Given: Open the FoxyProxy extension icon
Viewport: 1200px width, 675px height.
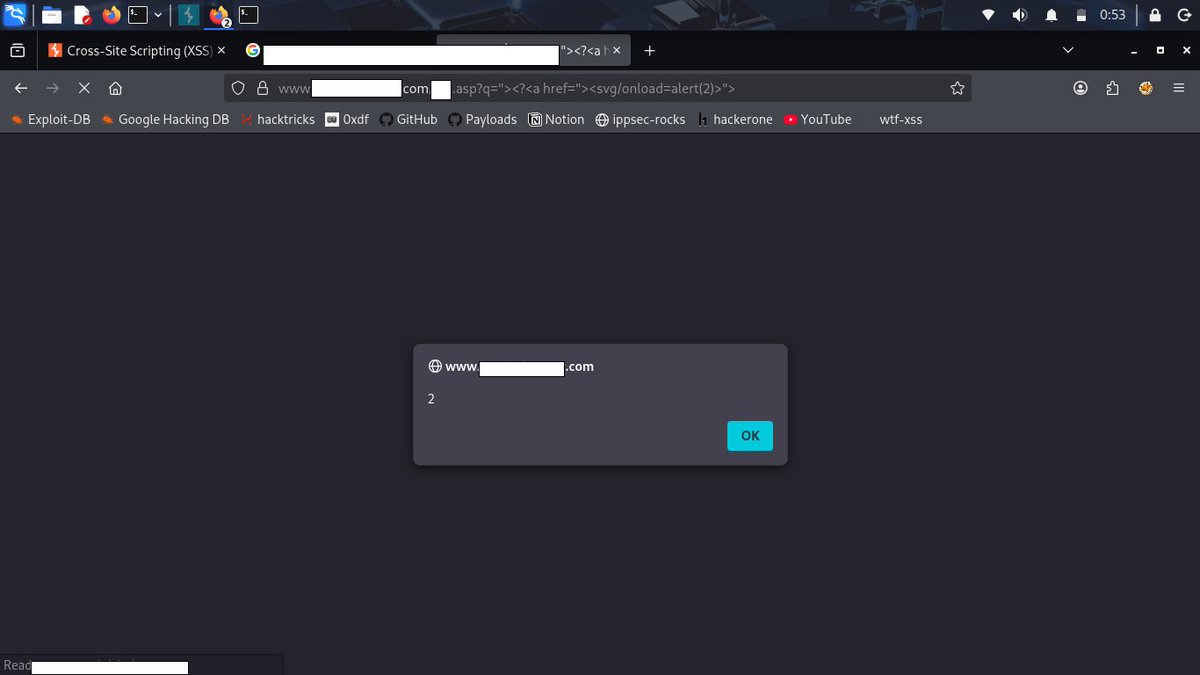Looking at the screenshot, I should (1145, 88).
